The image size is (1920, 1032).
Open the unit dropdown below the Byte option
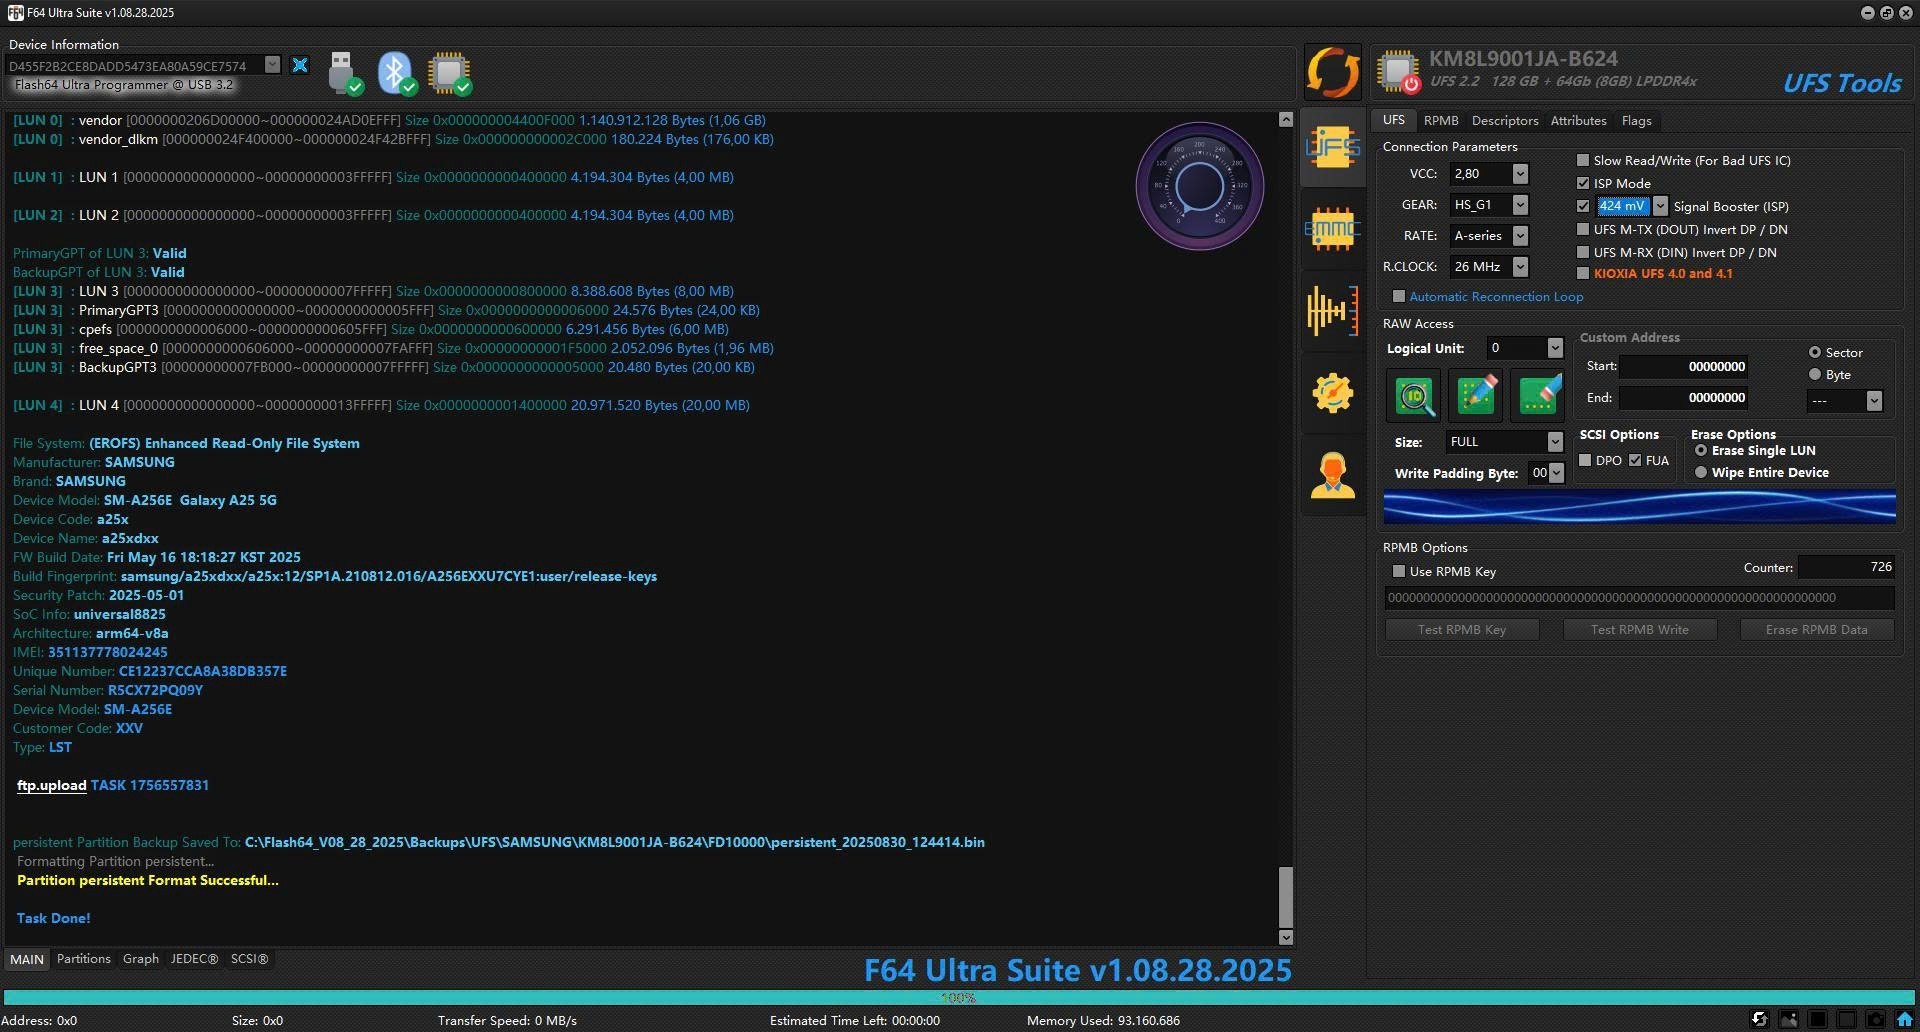click(1874, 400)
